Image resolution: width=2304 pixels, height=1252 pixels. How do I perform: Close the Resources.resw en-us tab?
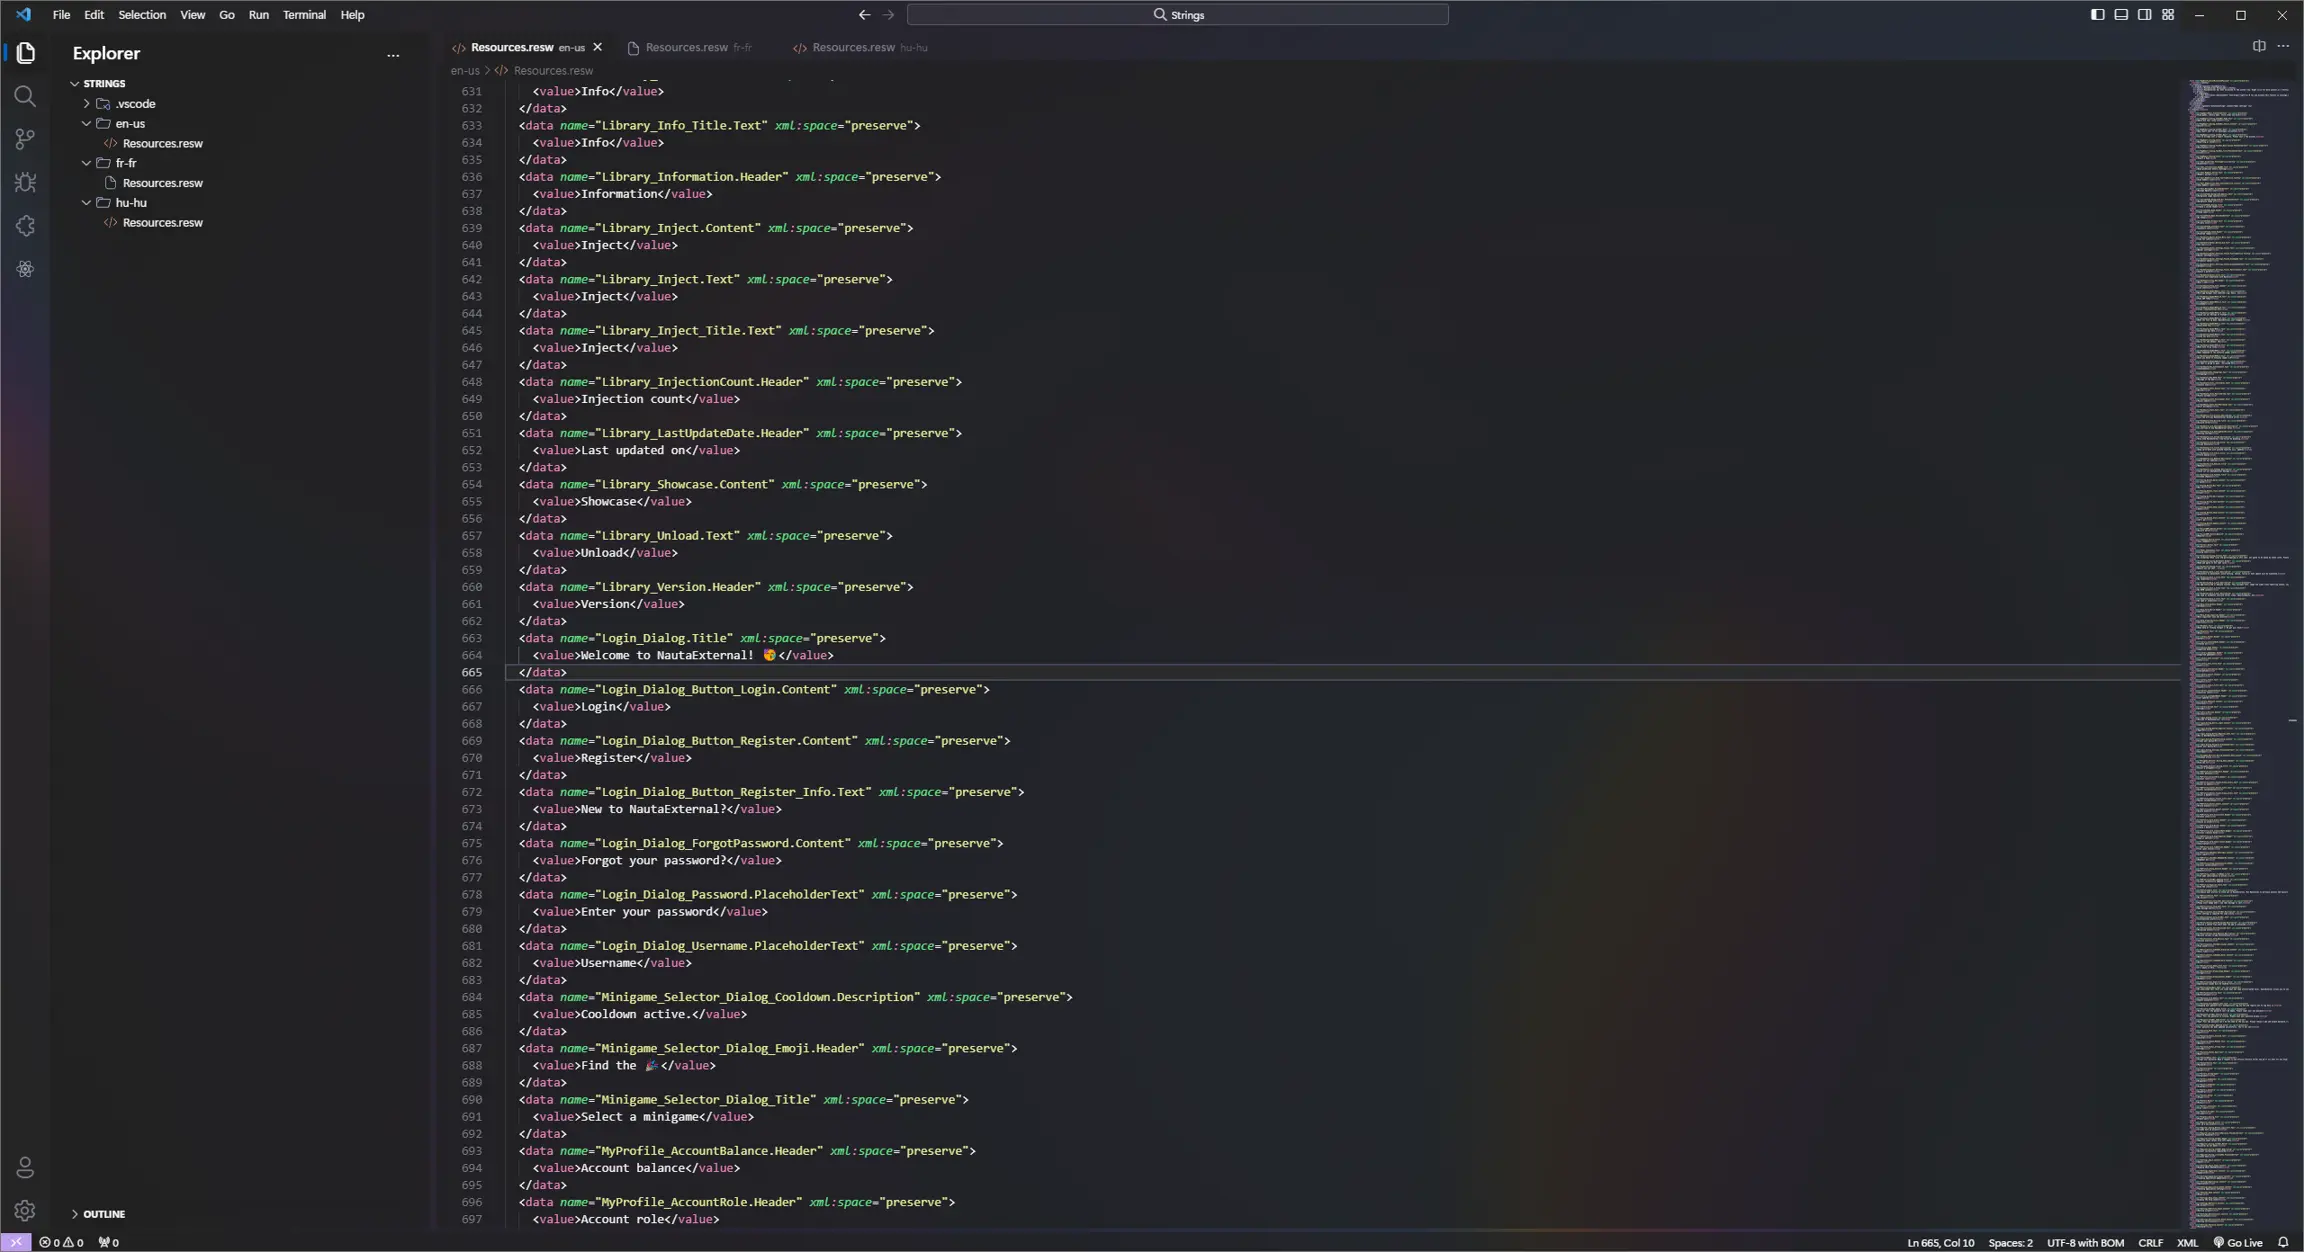click(597, 47)
